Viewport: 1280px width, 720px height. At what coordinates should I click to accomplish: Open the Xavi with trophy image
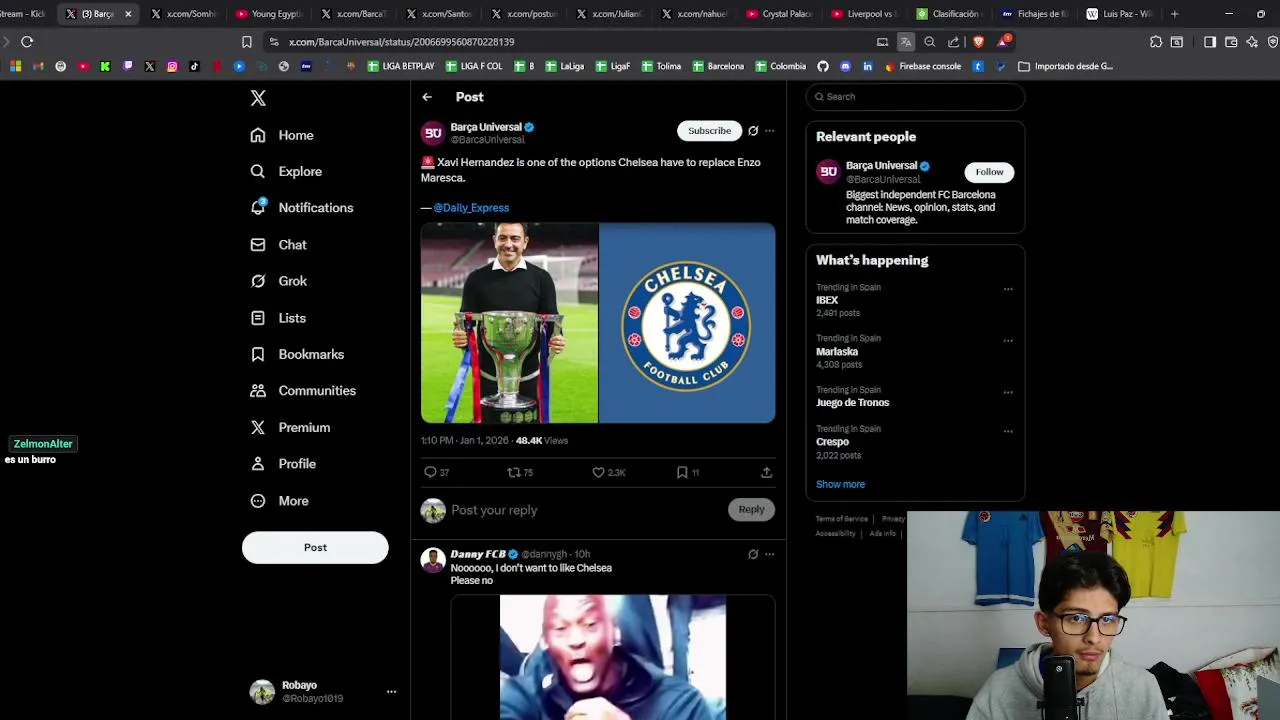pyautogui.click(x=509, y=323)
